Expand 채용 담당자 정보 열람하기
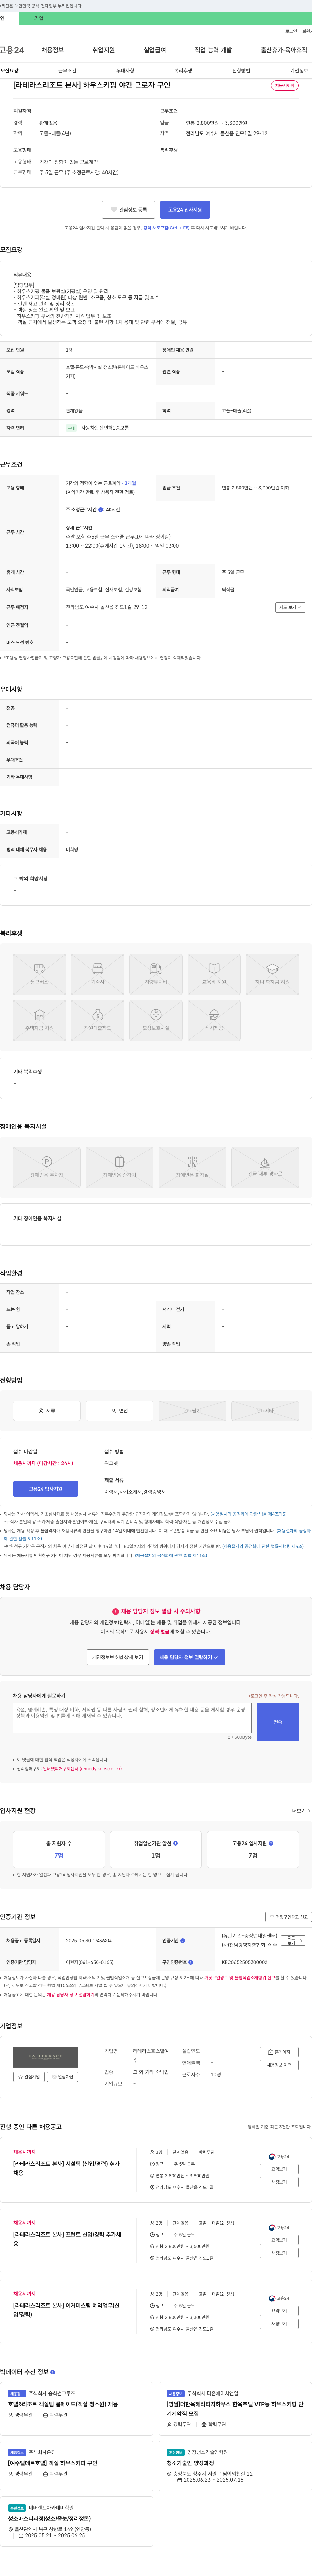The width and height of the screenshot is (312, 2576). [x=189, y=1657]
